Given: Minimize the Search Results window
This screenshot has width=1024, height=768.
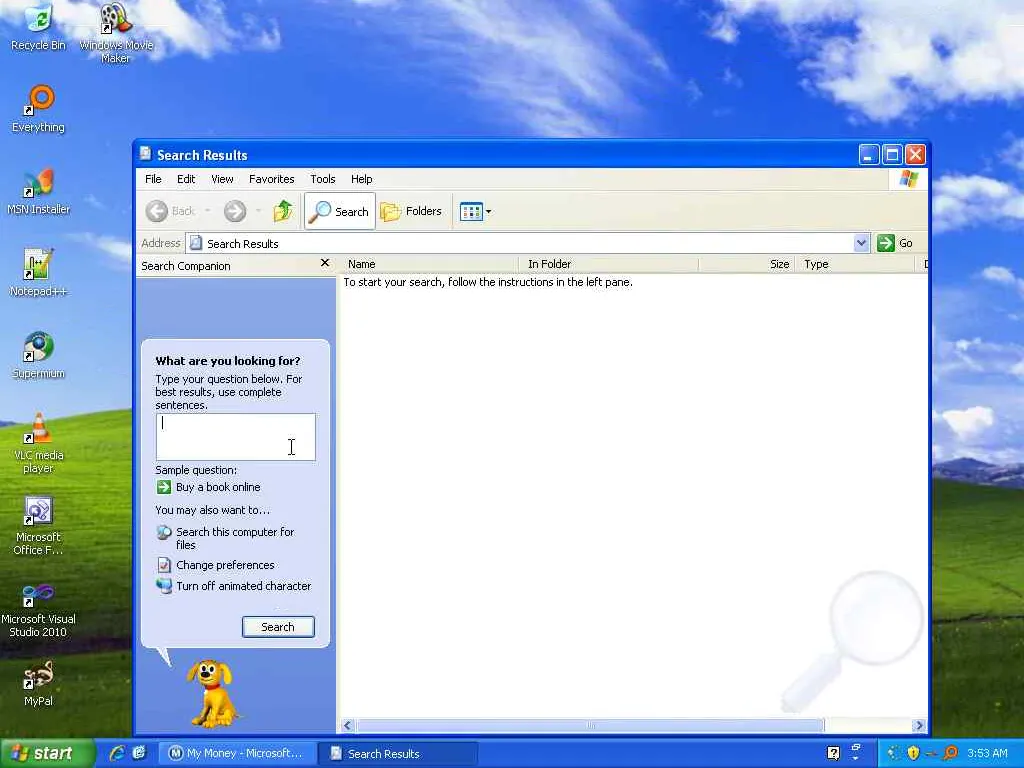Looking at the screenshot, I should click(x=869, y=155).
